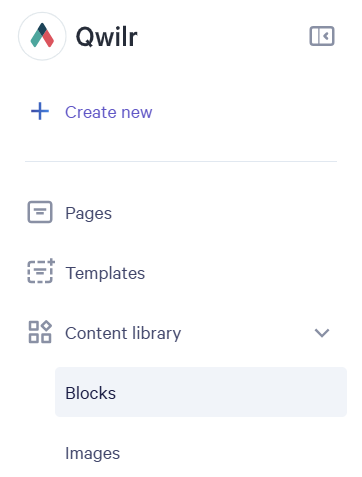Screen dimensions: 362x477
Task: Click the Qwilr logo icon
Action: click(42, 36)
